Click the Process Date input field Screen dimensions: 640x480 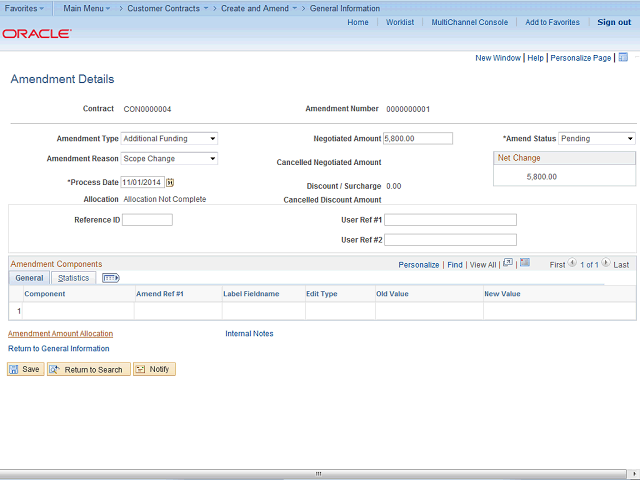coord(142,182)
